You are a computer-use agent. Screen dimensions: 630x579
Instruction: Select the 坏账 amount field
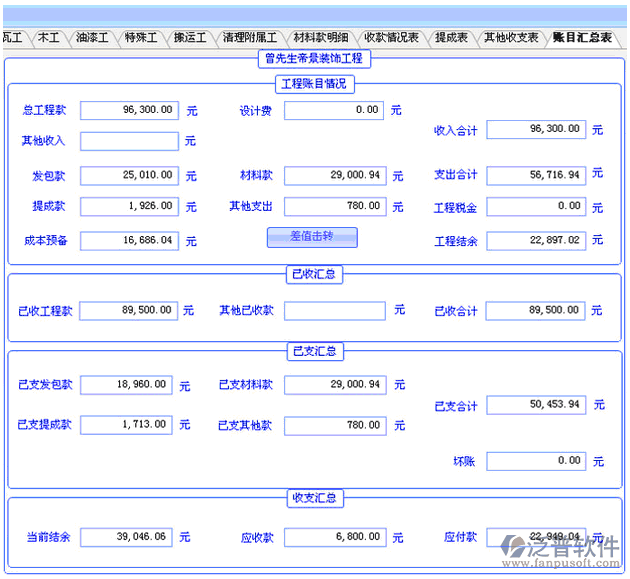coord(536,461)
